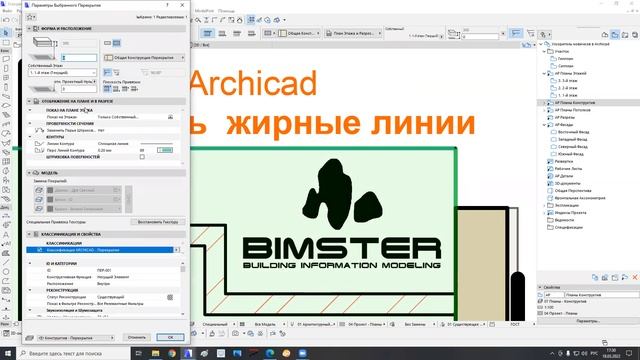Open the layer dropdown Конструктив - Перекрытия
The height and width of the screenshot is (360, 640).
pos(76,338)
